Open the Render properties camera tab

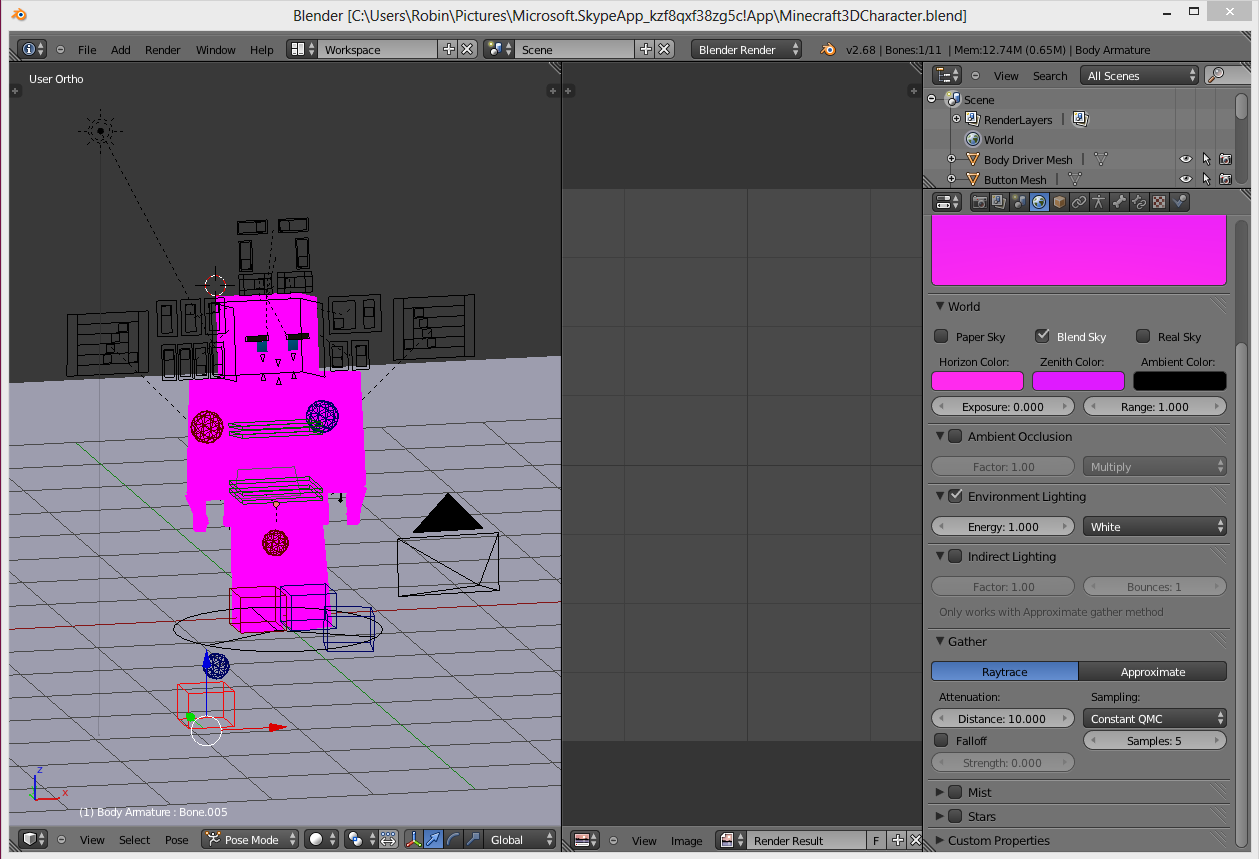point(979,202)
